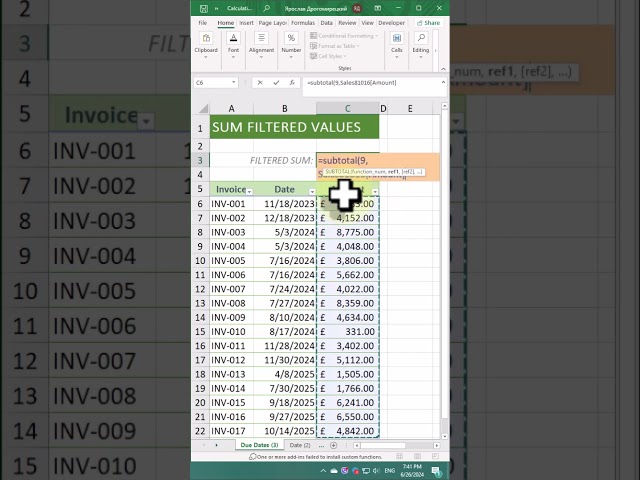Confirm the formula with the checkmark
The width and height of the screenshot is (640, 480).
point(276,83)
